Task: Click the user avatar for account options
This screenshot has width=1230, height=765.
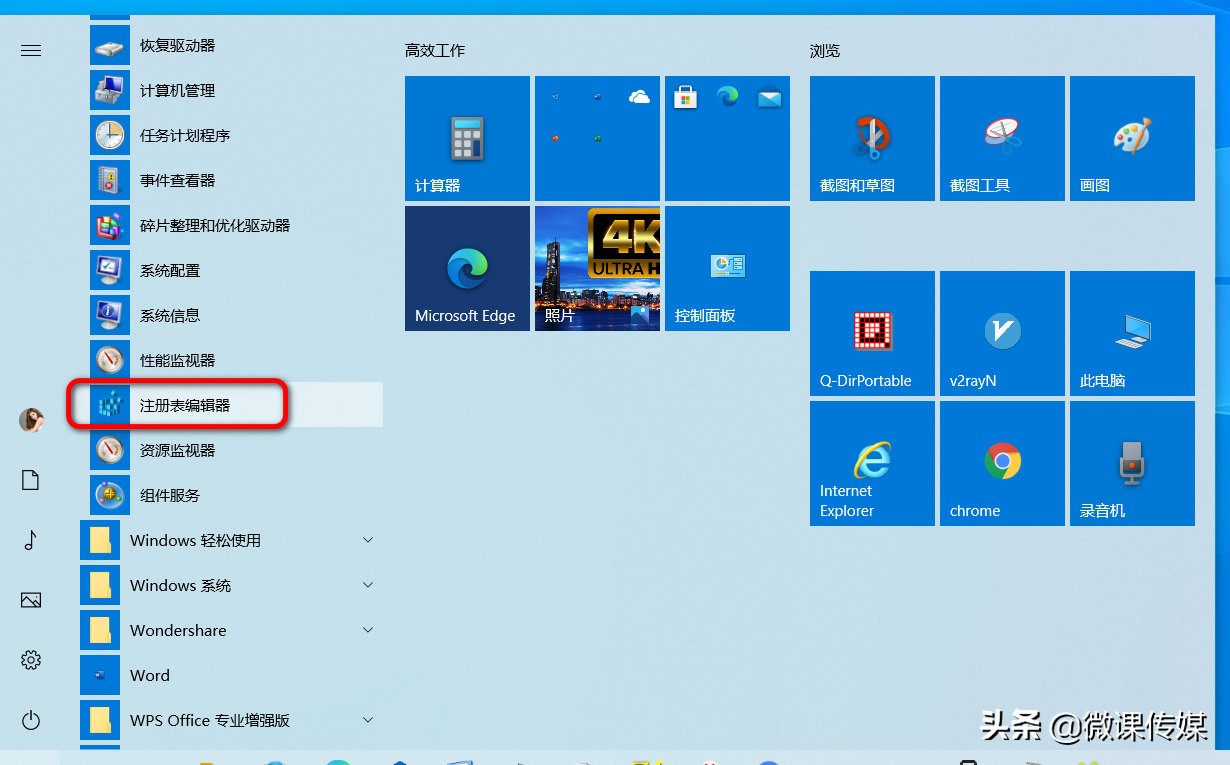Action: 30,420
